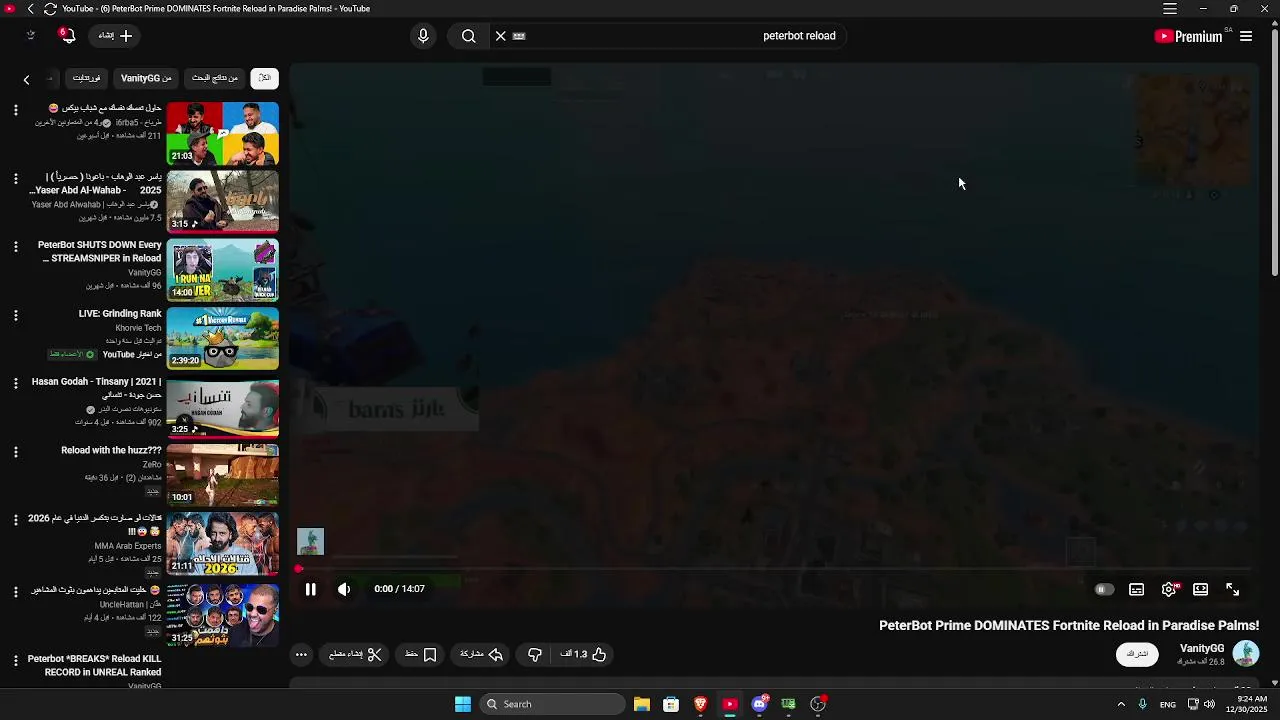Open on-screen keyboard icon in search box
Viewport: 1280px width, 720px height.
[519, 36]
